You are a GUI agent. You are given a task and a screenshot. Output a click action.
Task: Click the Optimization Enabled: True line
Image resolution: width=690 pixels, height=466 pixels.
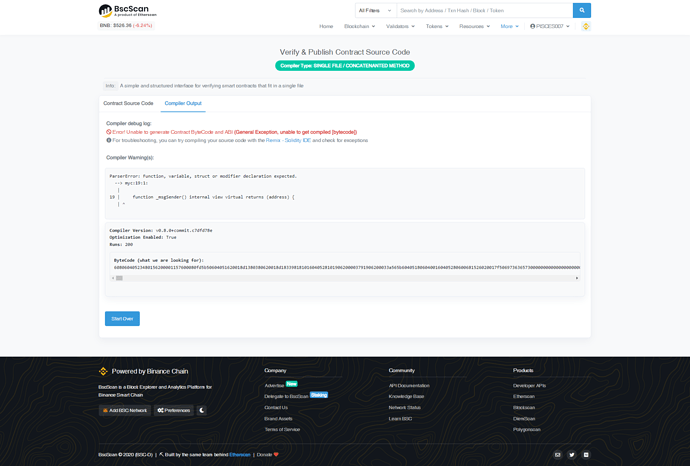point(143,237)
